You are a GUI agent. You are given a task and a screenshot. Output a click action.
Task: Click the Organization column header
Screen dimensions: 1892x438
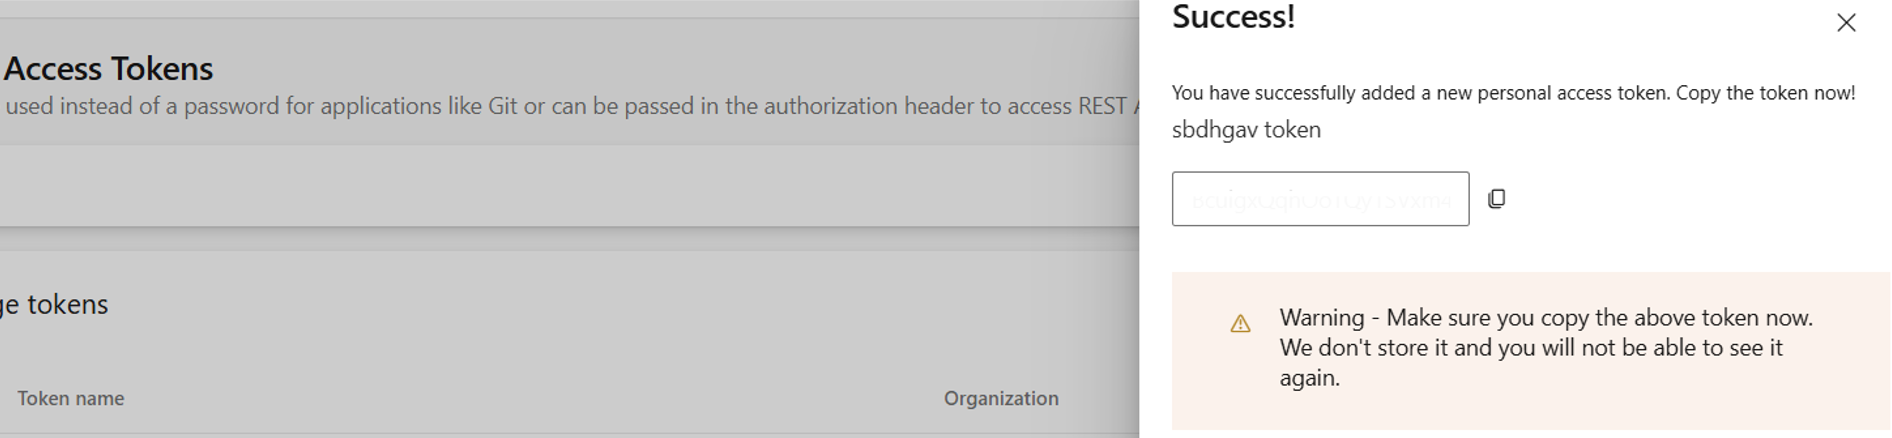(1000, 398)
